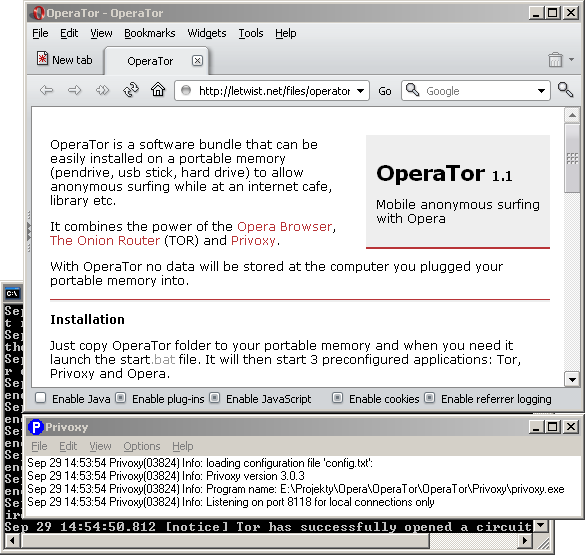Enable Java checkbox
The width and height of the screenshot is (585, 555).
(40, 398)
